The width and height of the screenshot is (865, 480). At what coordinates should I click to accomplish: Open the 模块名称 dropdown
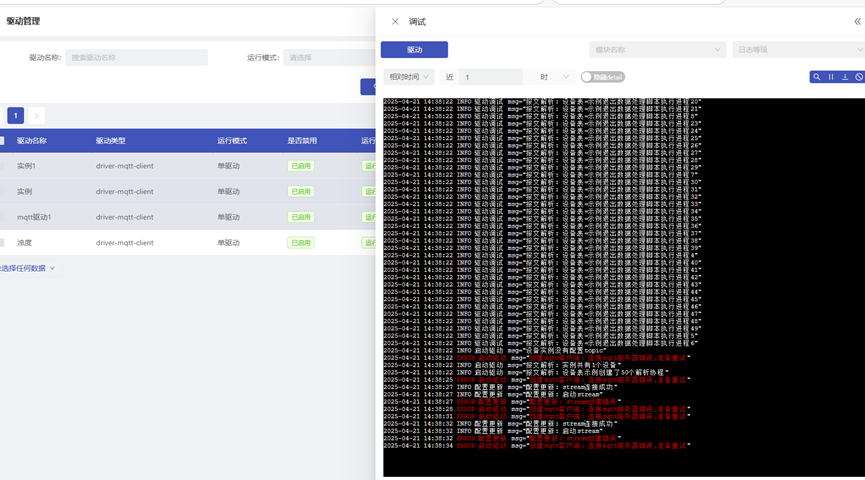click(x=657, y=49)
